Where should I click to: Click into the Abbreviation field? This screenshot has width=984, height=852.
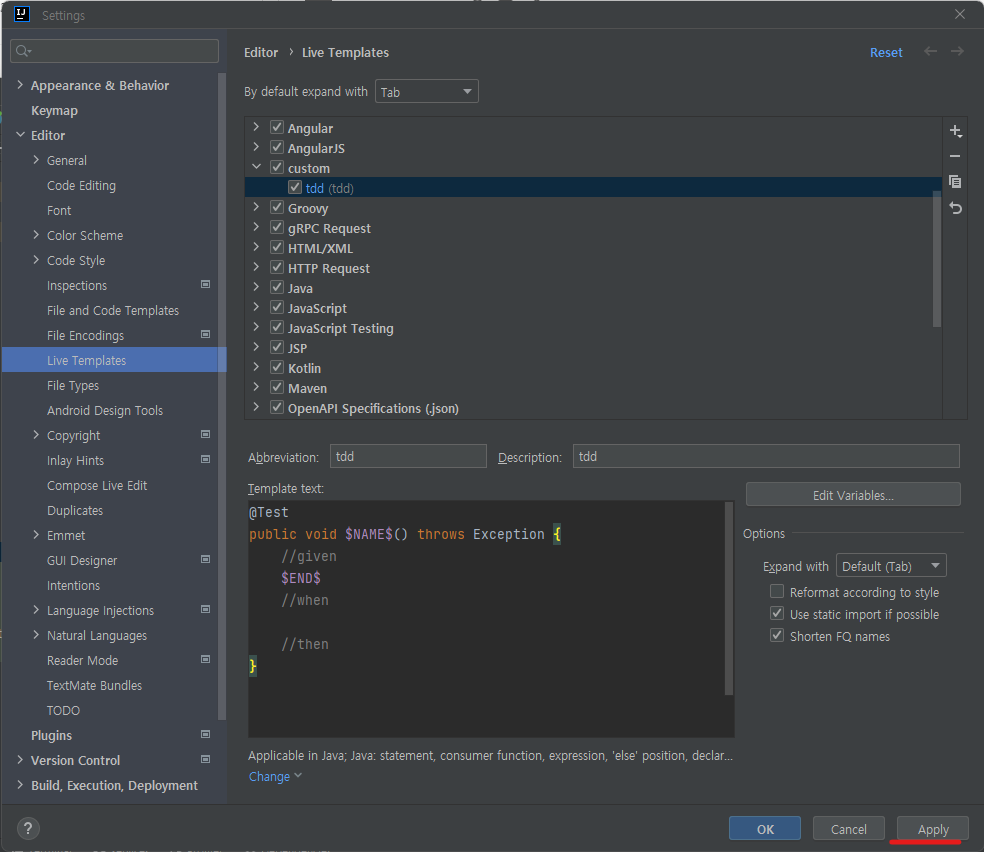pos(408,456)
